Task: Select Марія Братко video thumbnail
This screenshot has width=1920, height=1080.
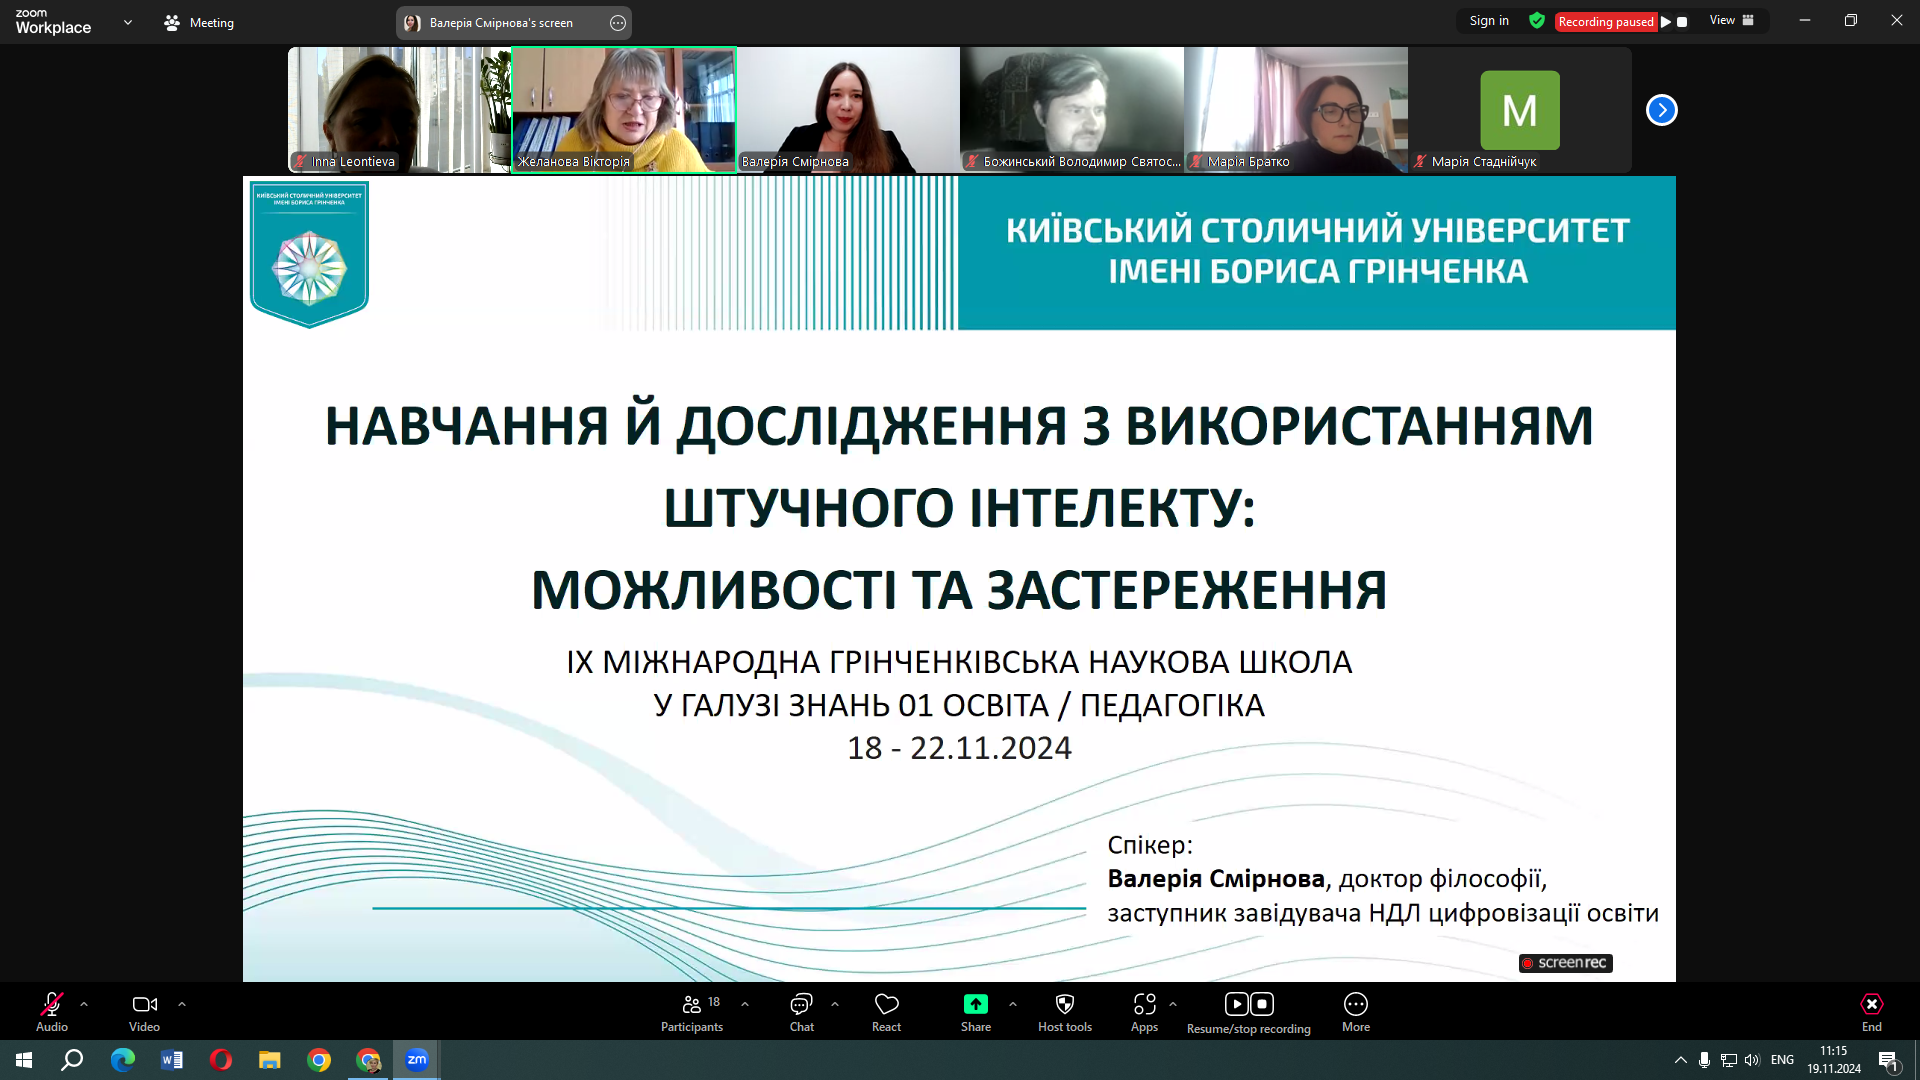Action: click(x=1295, y=109)
